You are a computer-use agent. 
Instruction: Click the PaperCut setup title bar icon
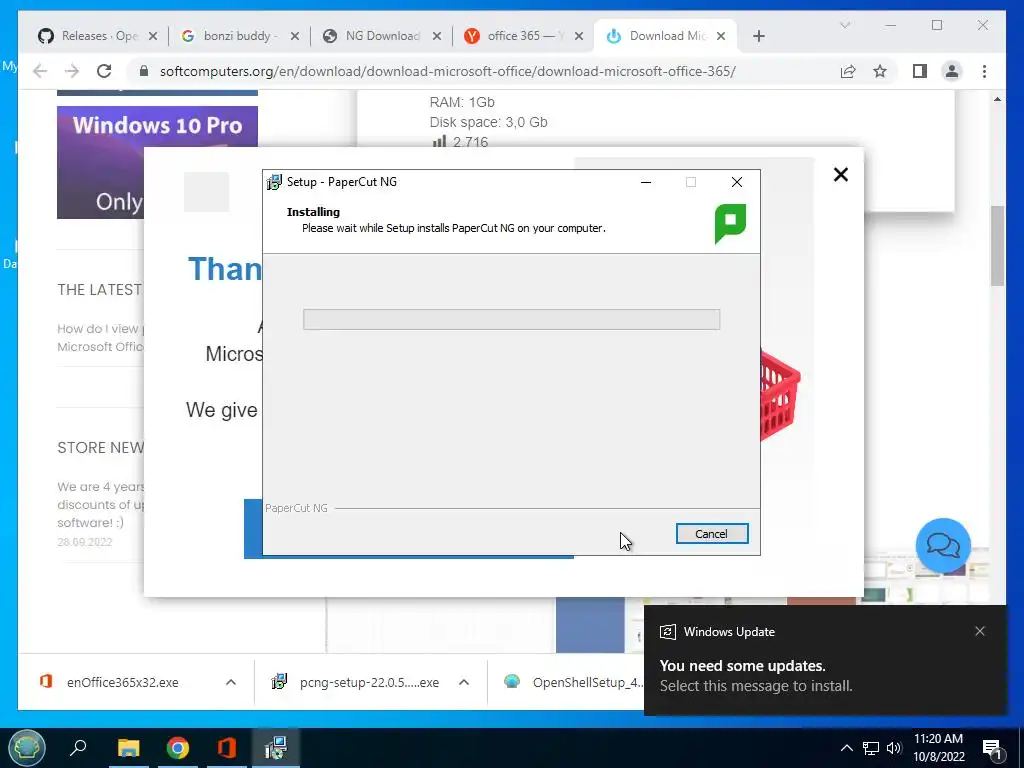tap(274, 182)
